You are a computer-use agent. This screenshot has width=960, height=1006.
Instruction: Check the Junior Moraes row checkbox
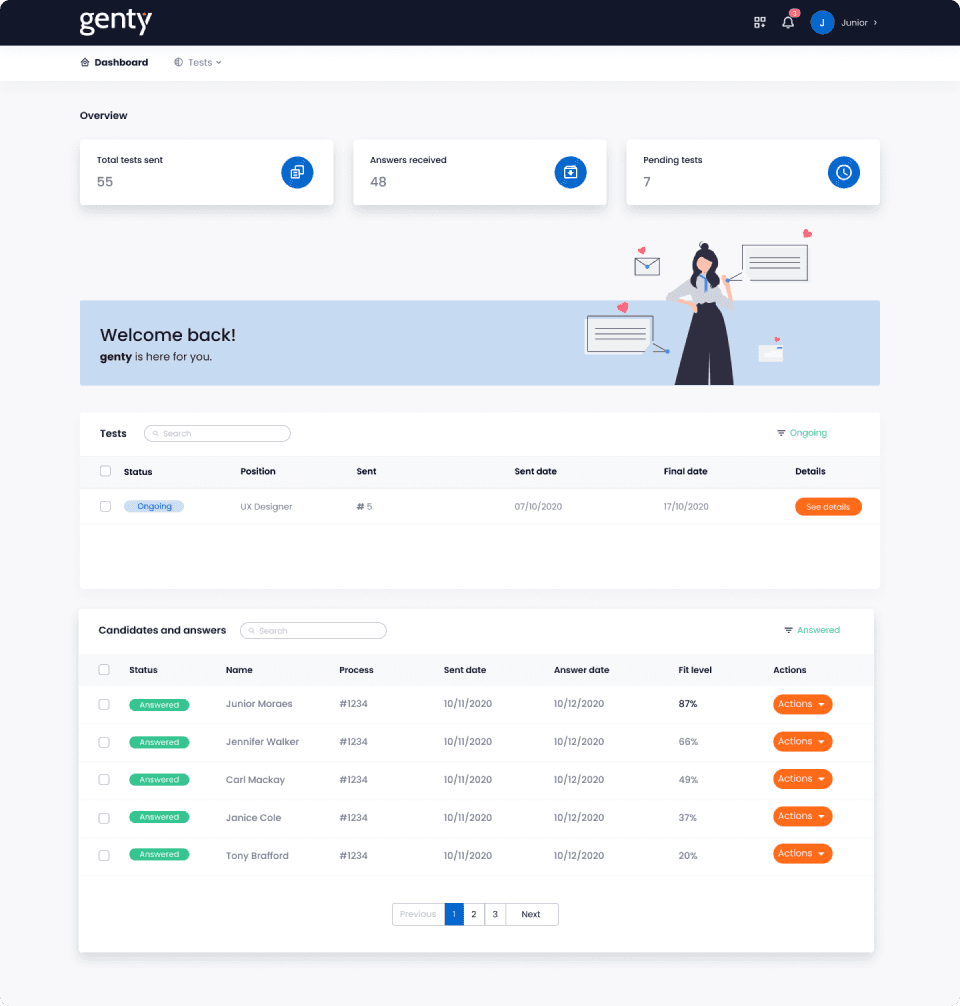pos(104,704)
